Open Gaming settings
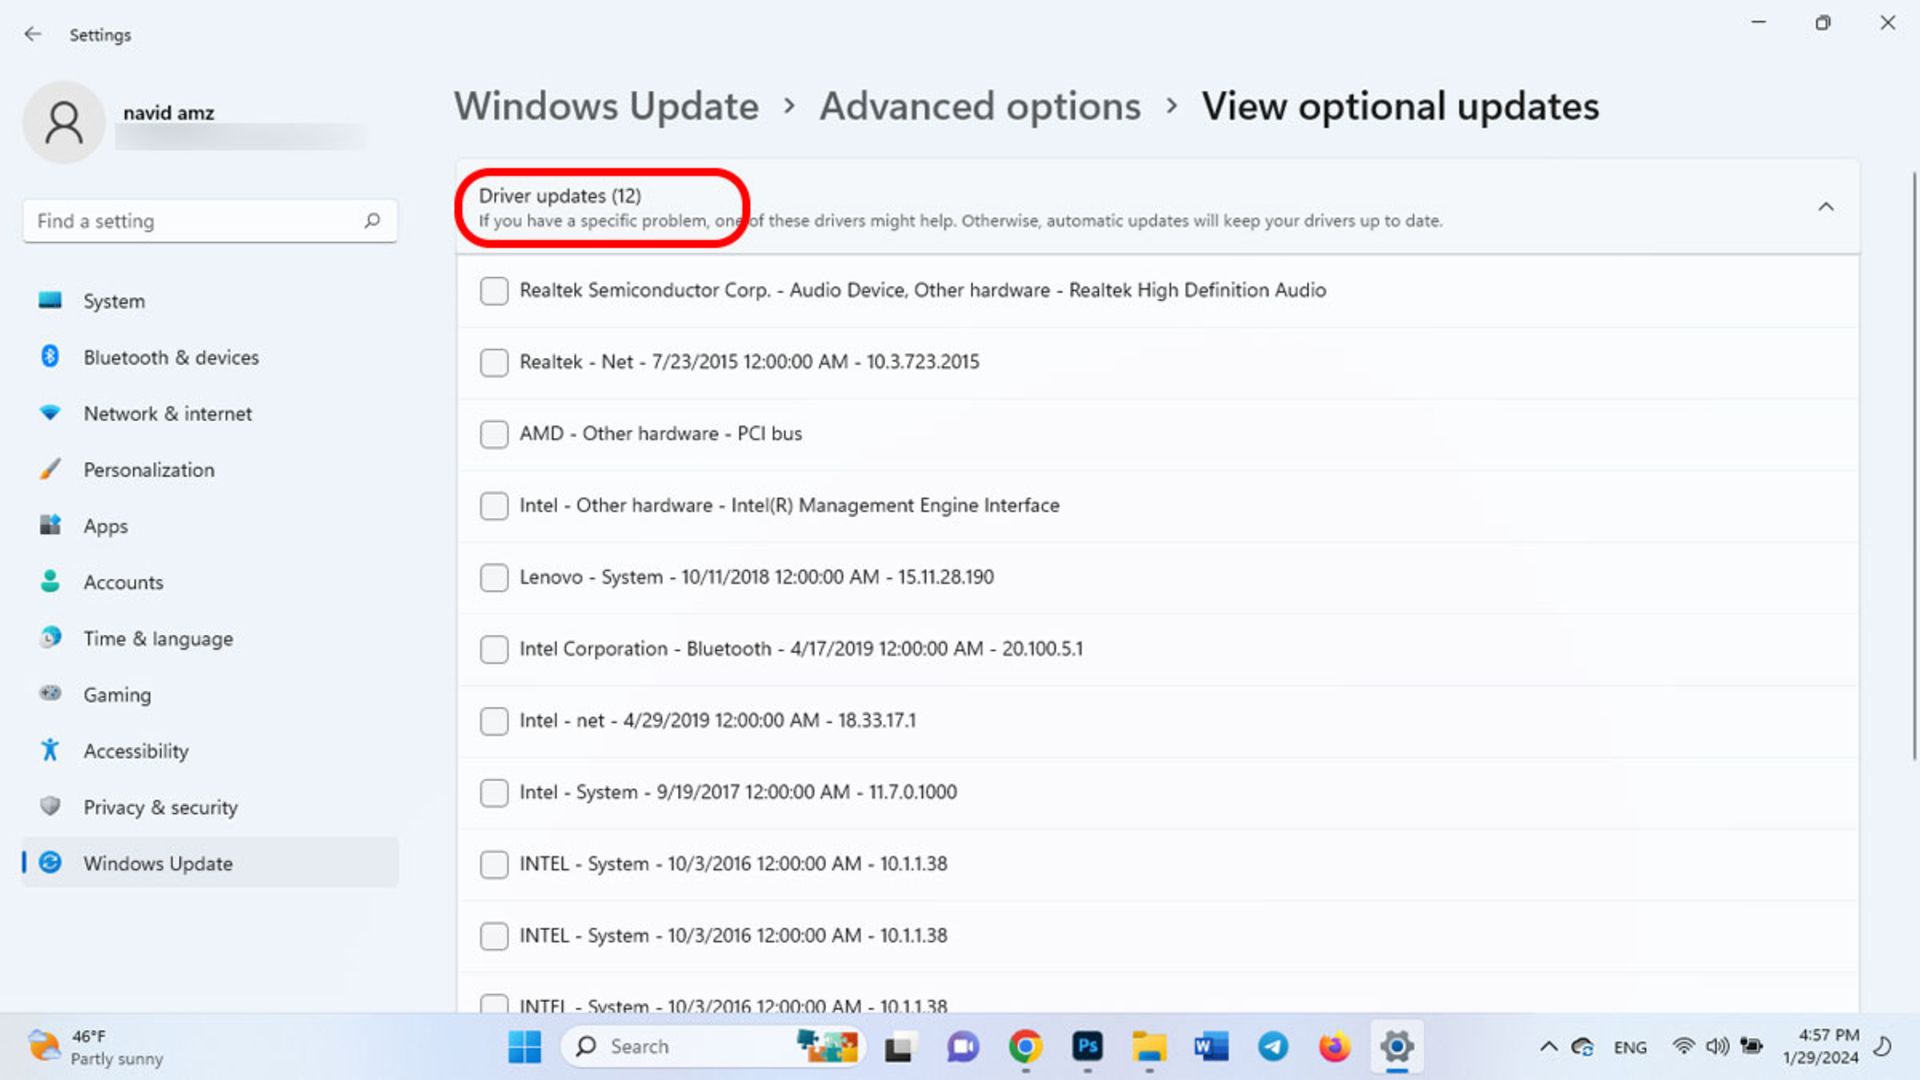Viewport: 1920px width, 1080px height. 210,695
